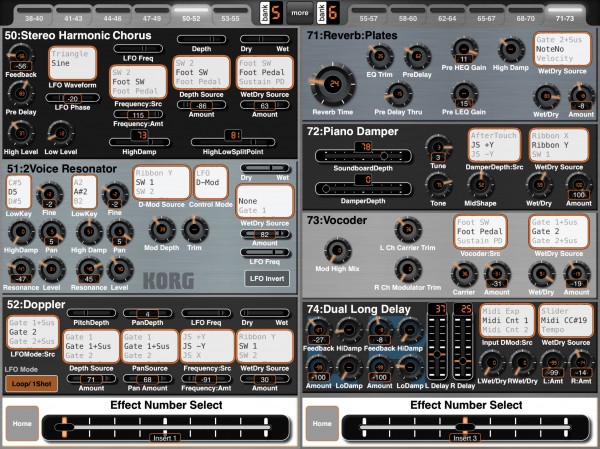Toggle the LFO Invert switch

click(x=267, y=279)
